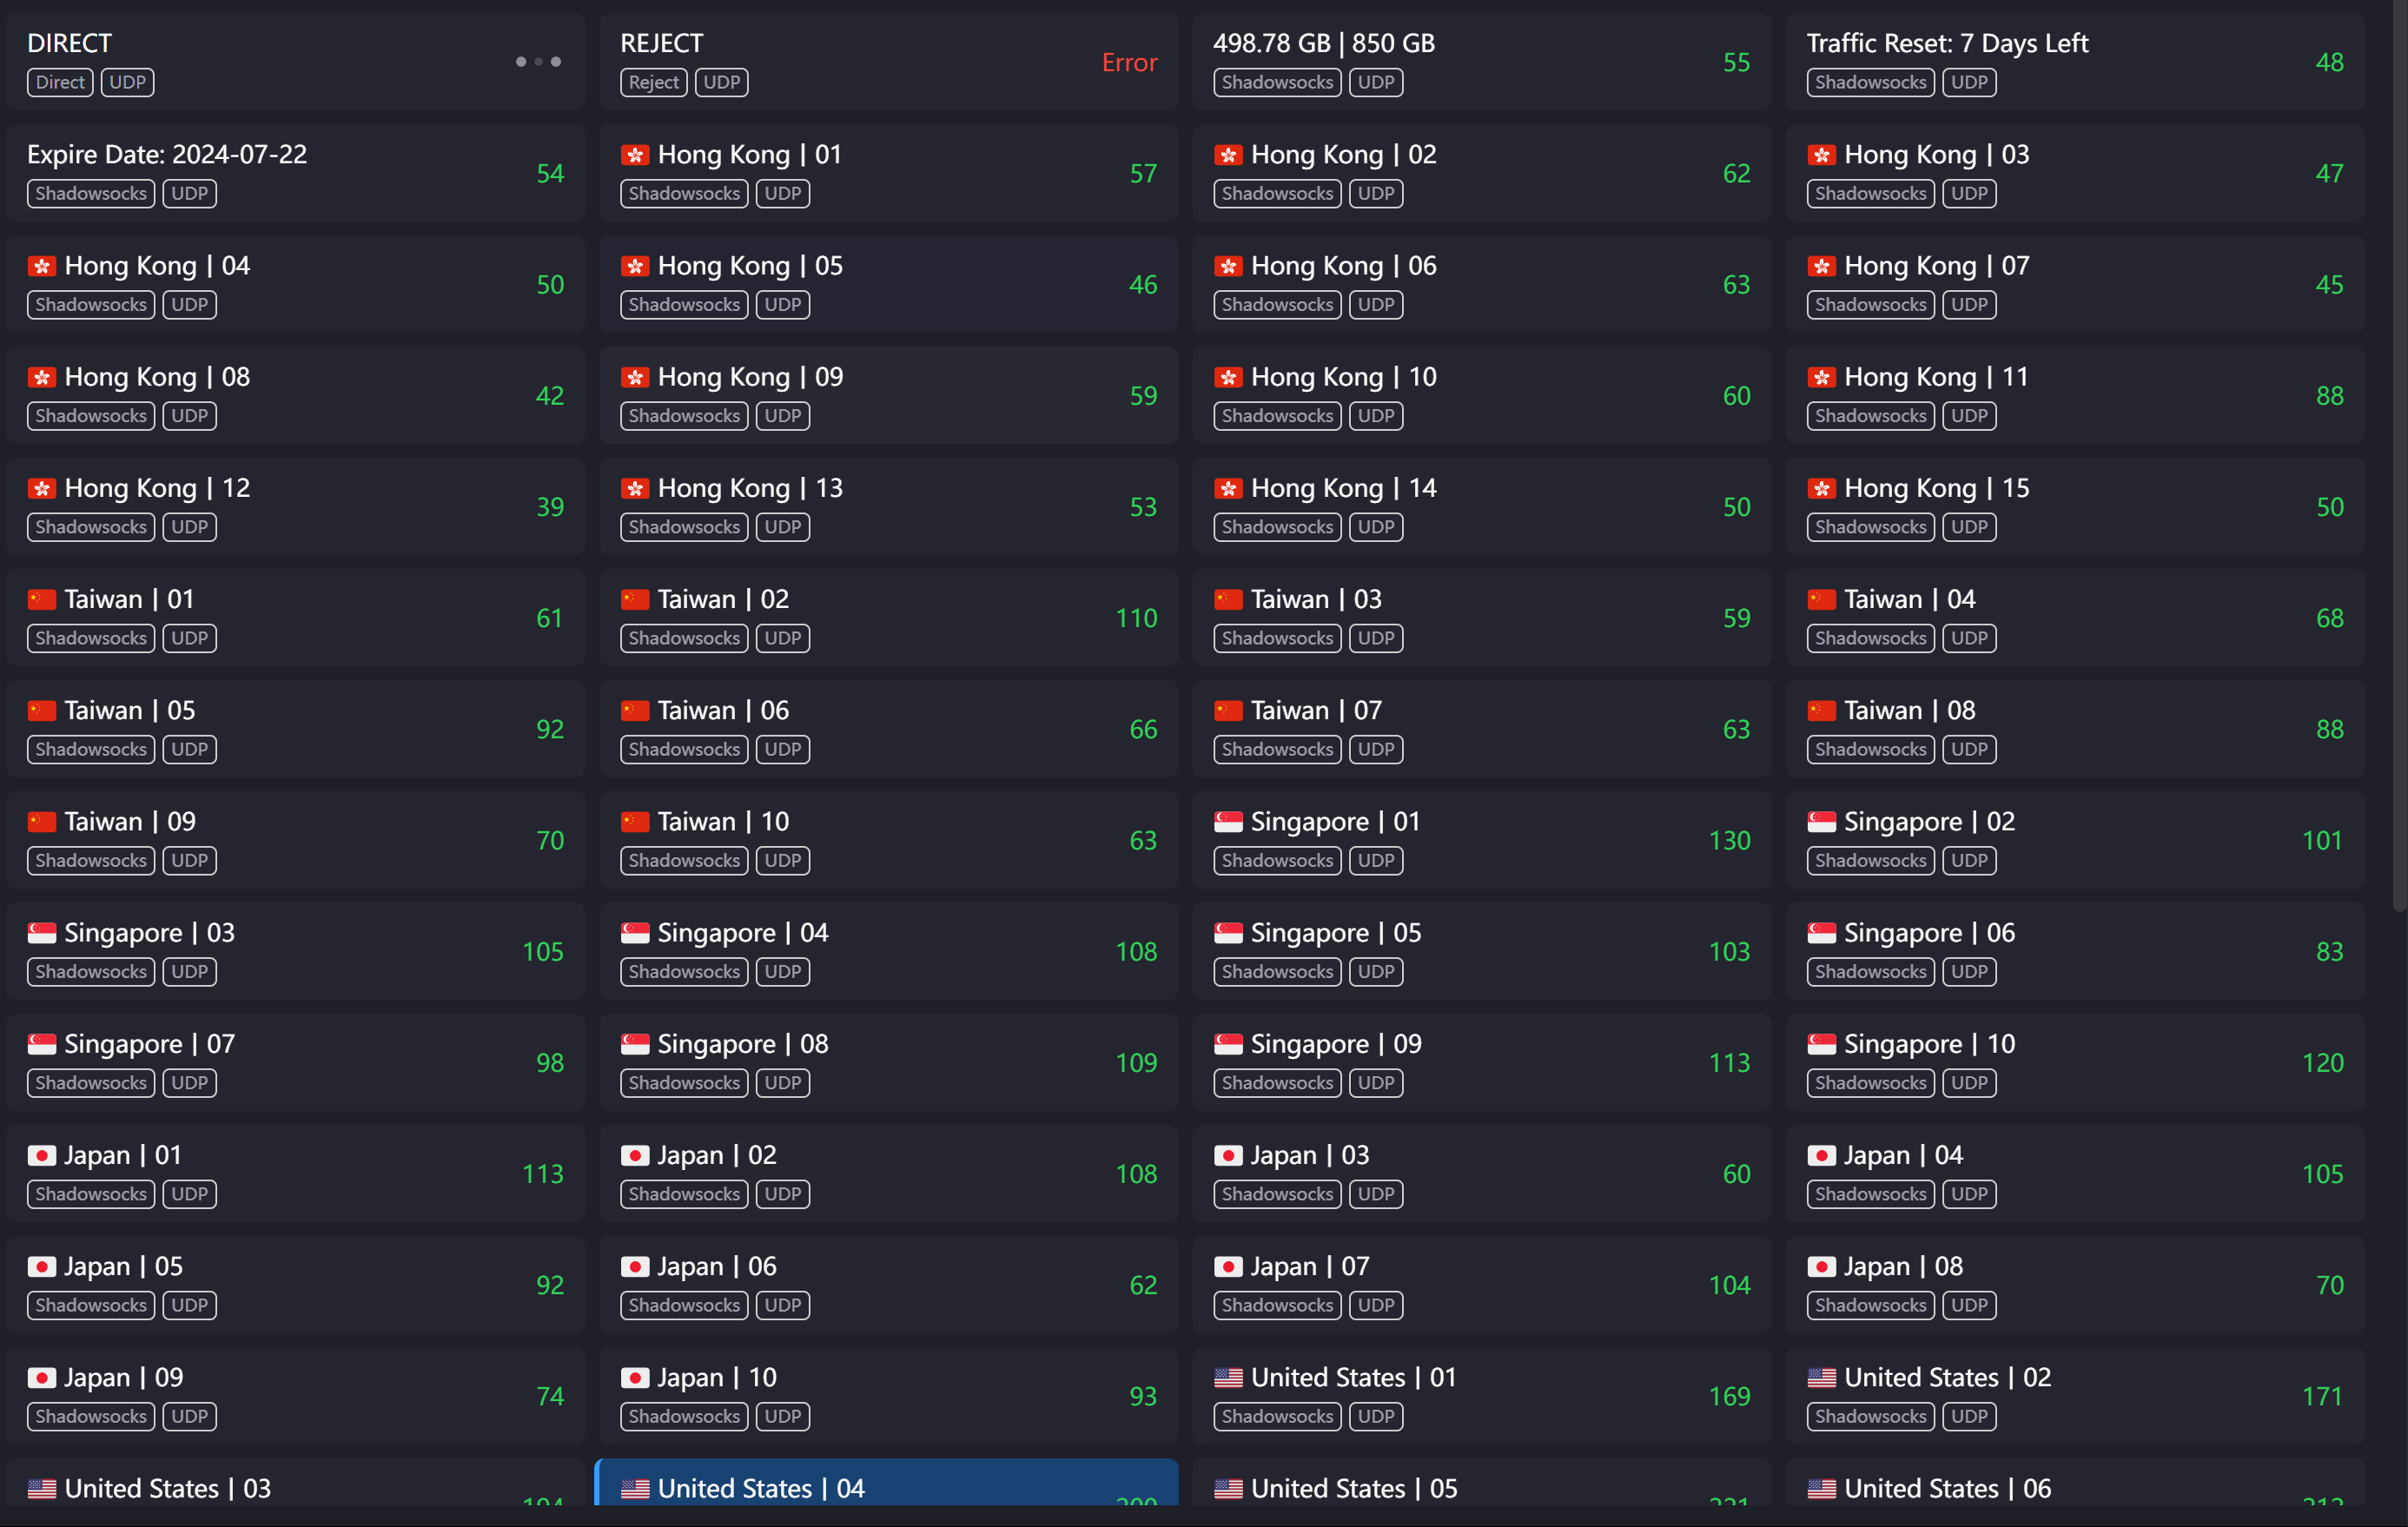Test latency value 110 on Taiwan | 02
Viewport: 2408px width, 1527px height.
point(1136,619)
